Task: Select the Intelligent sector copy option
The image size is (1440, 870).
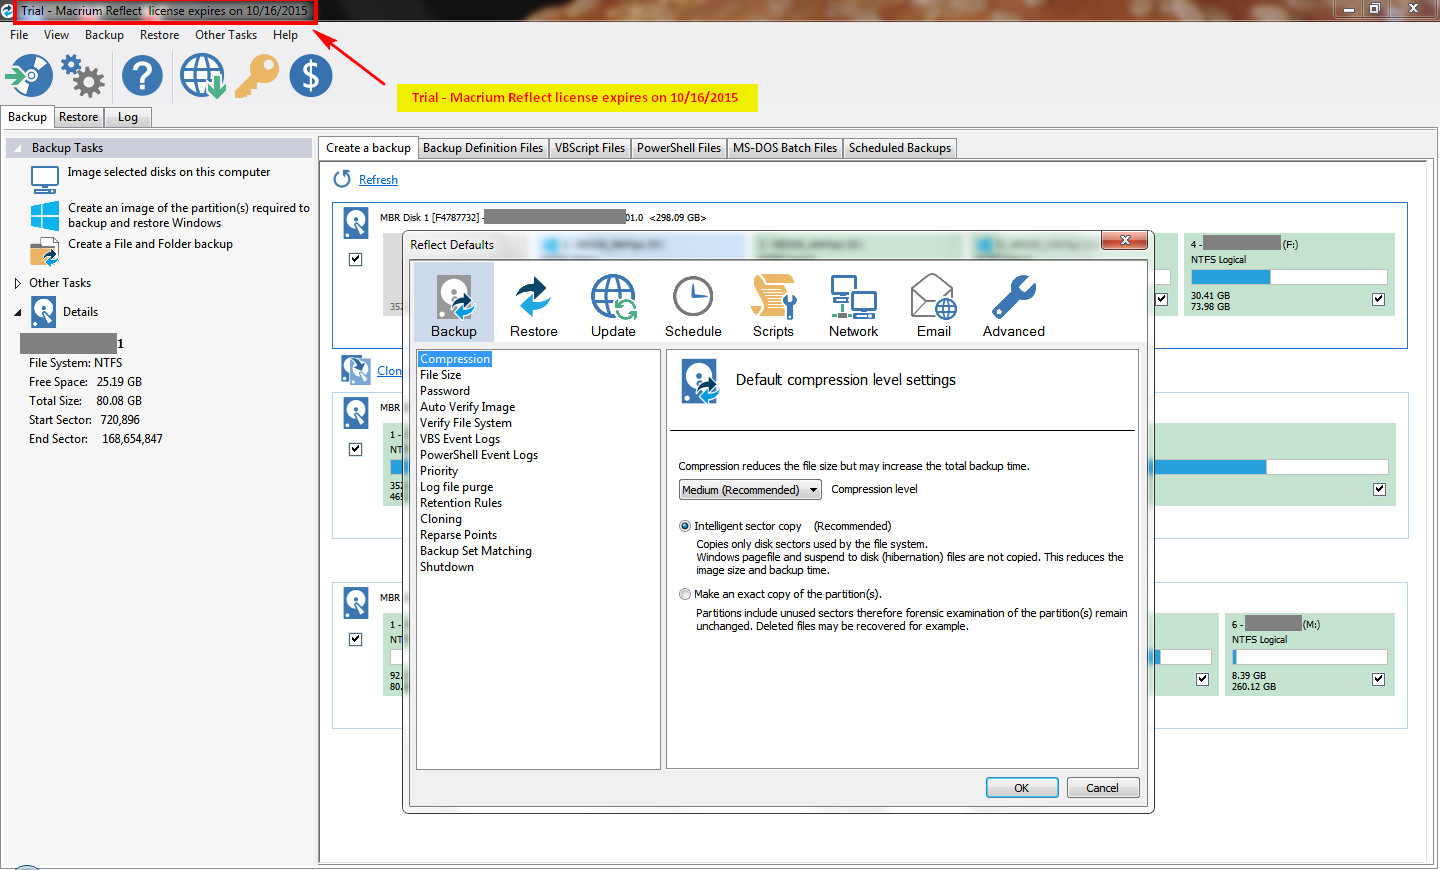Action: 685,526
